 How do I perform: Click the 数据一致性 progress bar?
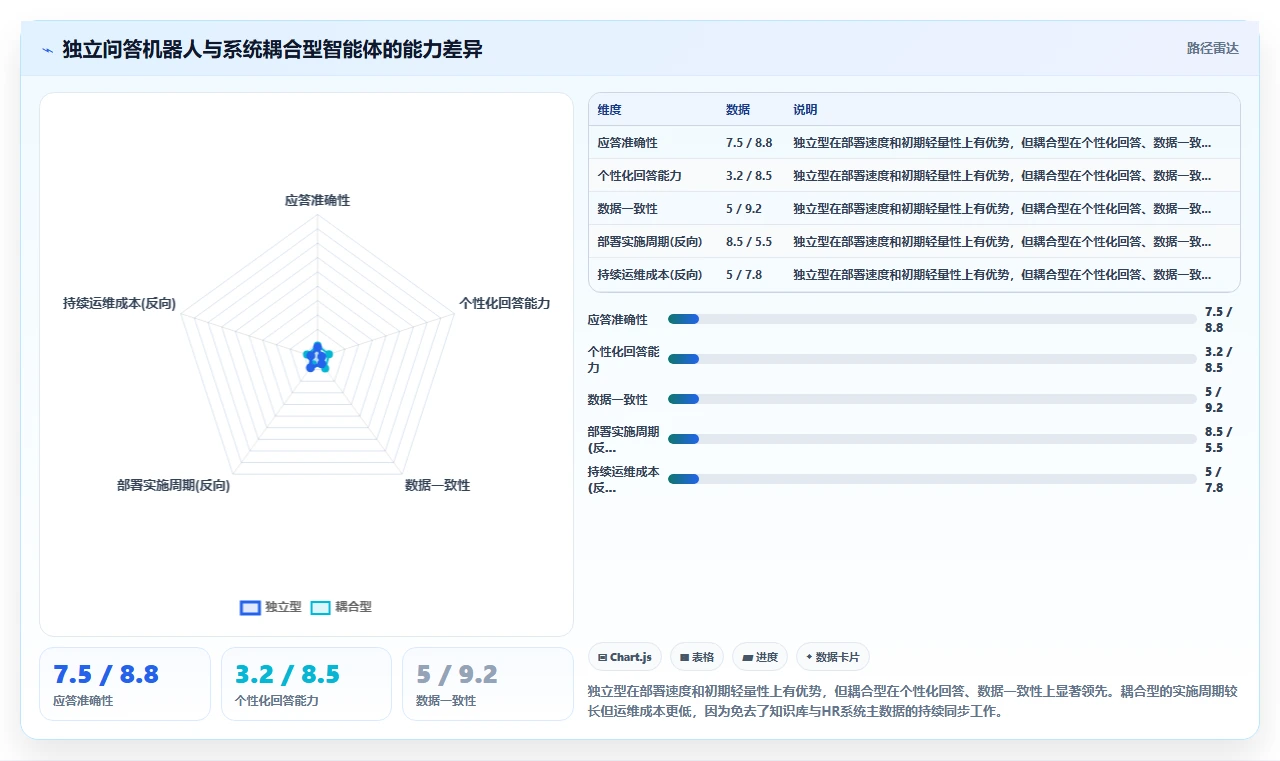932,399
